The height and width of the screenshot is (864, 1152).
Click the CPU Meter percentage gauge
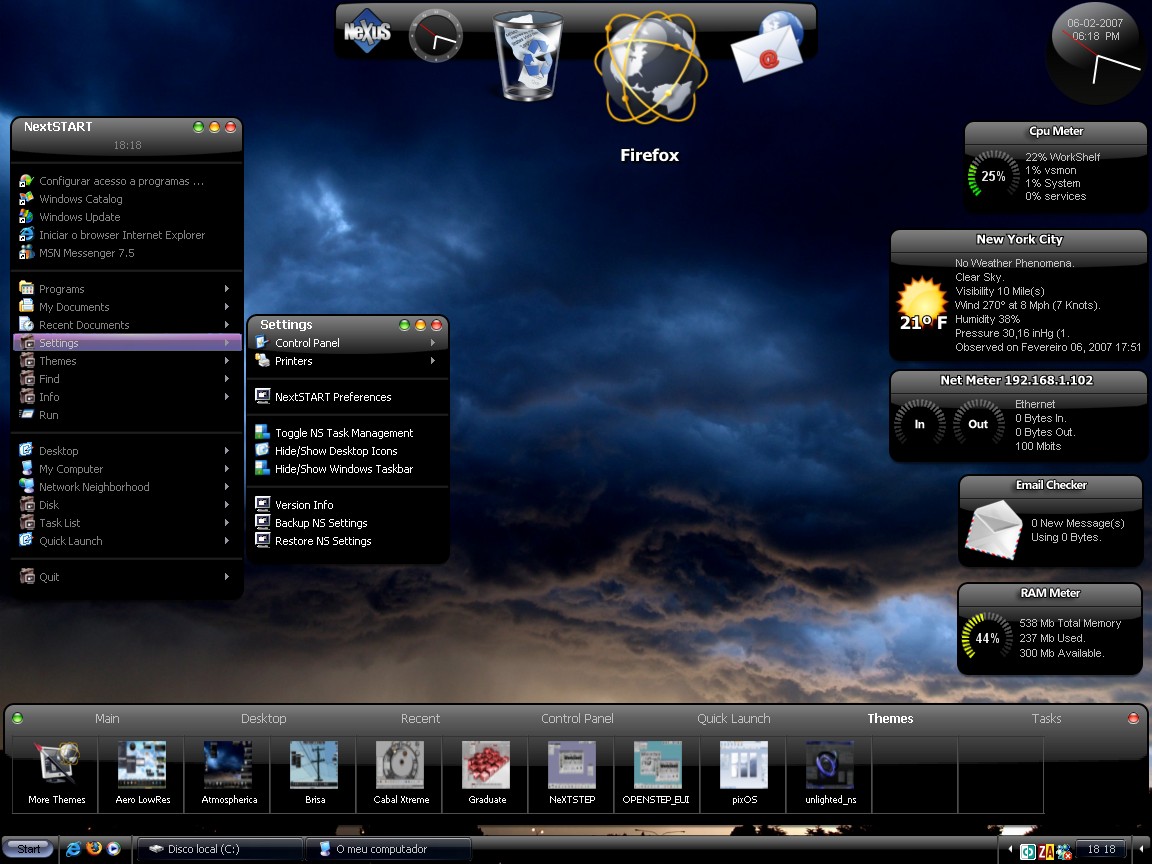pos(992,176)
